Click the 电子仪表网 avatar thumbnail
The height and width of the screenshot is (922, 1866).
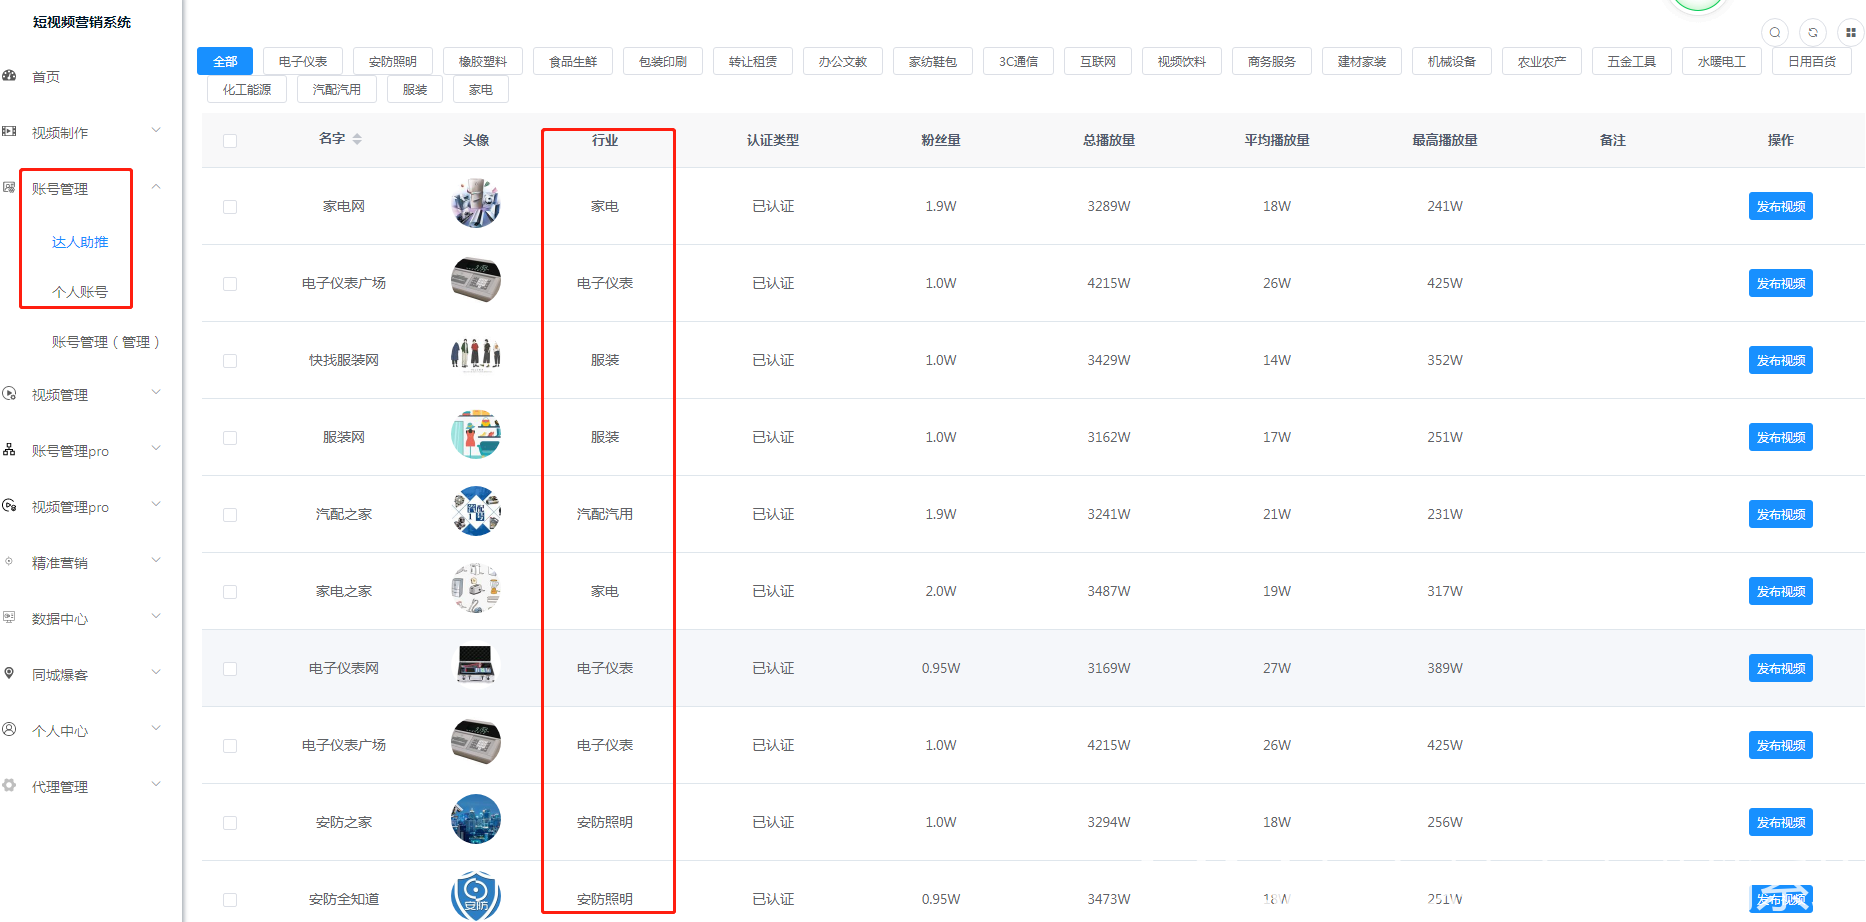477,667
